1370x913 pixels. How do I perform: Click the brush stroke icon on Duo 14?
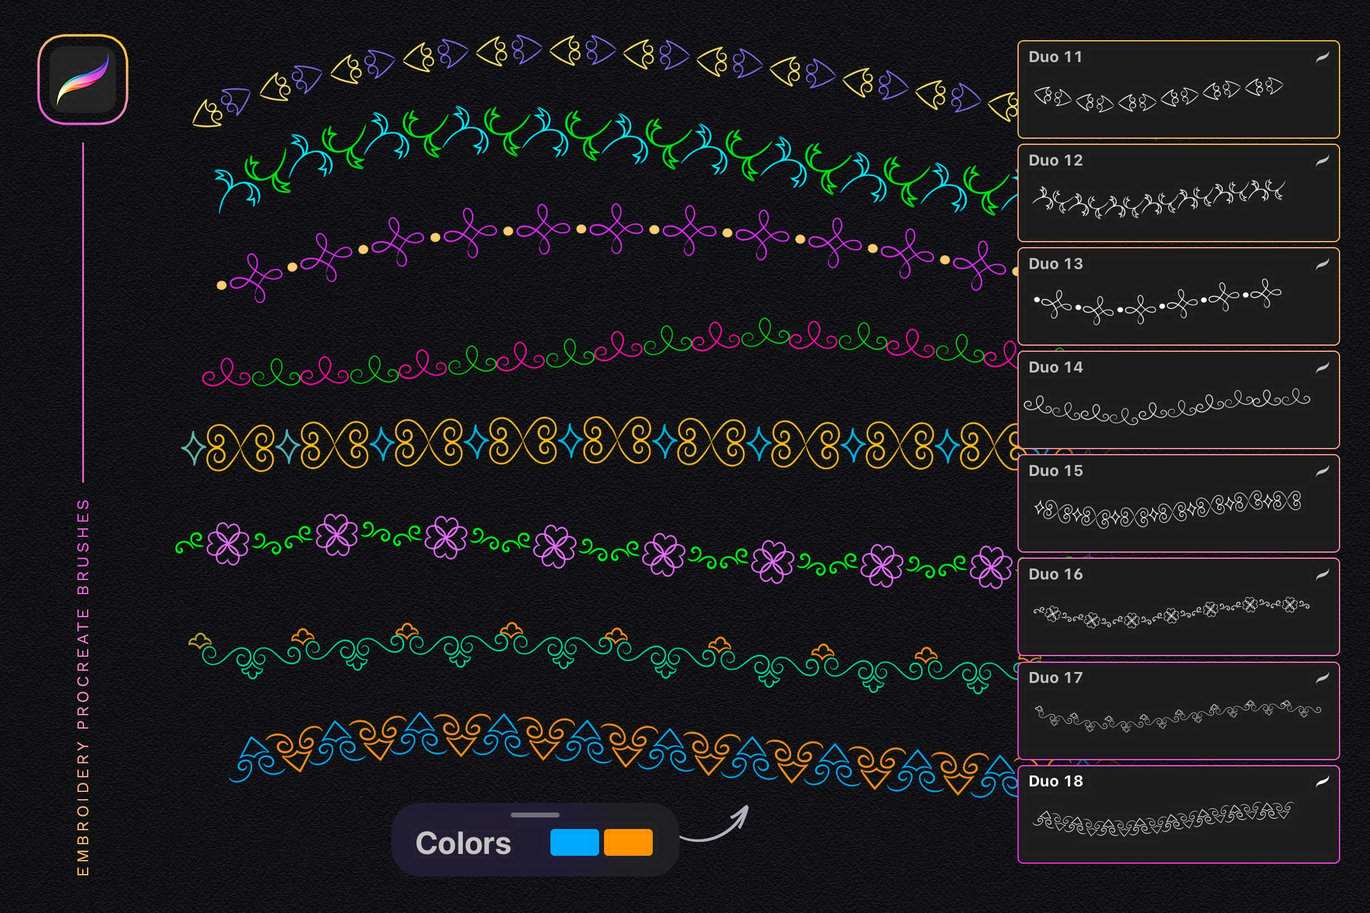pyautogui.click(x=1321, y=367)
